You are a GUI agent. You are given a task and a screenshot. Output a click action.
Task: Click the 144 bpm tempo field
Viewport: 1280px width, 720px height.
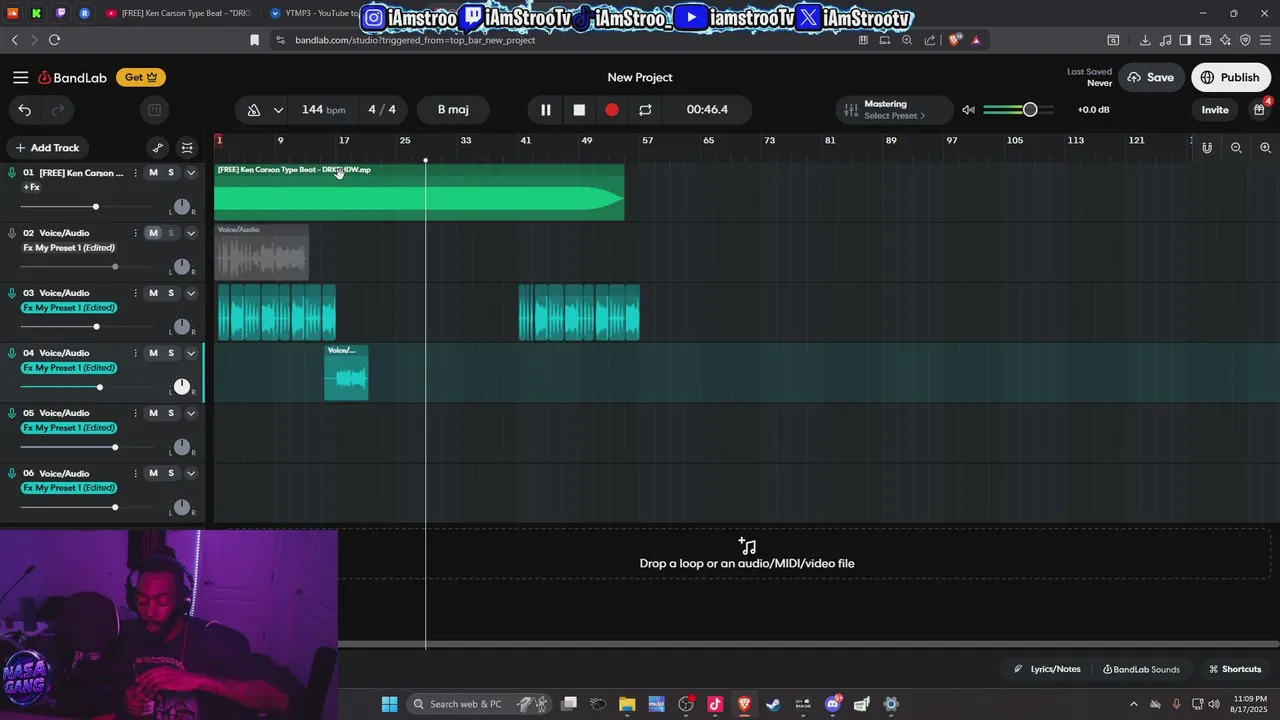pyautogui.click(x=323, y=110)
